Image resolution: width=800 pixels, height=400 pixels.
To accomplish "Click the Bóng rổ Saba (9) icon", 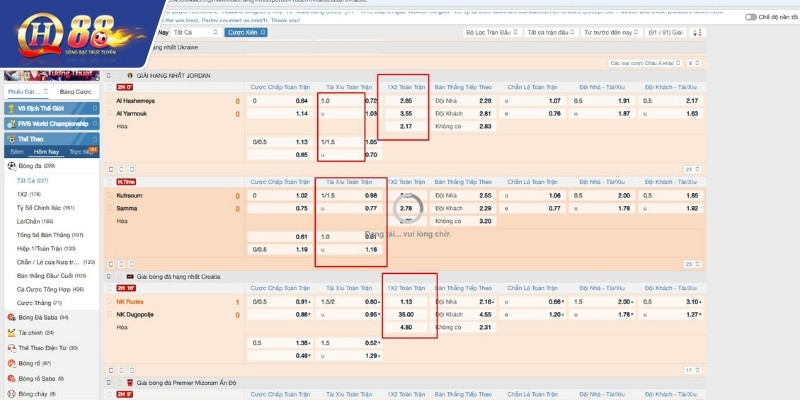I will pos(11,379).
